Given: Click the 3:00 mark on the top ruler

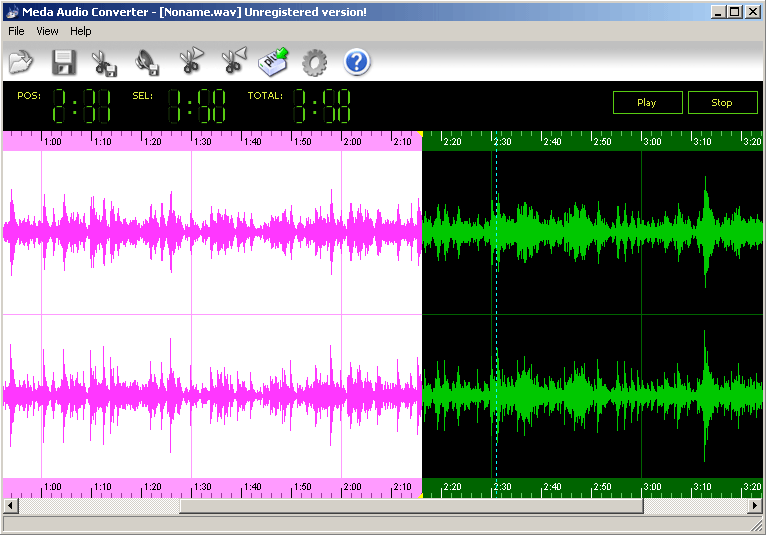Looking at the screenshot, I should pos(652,142).
